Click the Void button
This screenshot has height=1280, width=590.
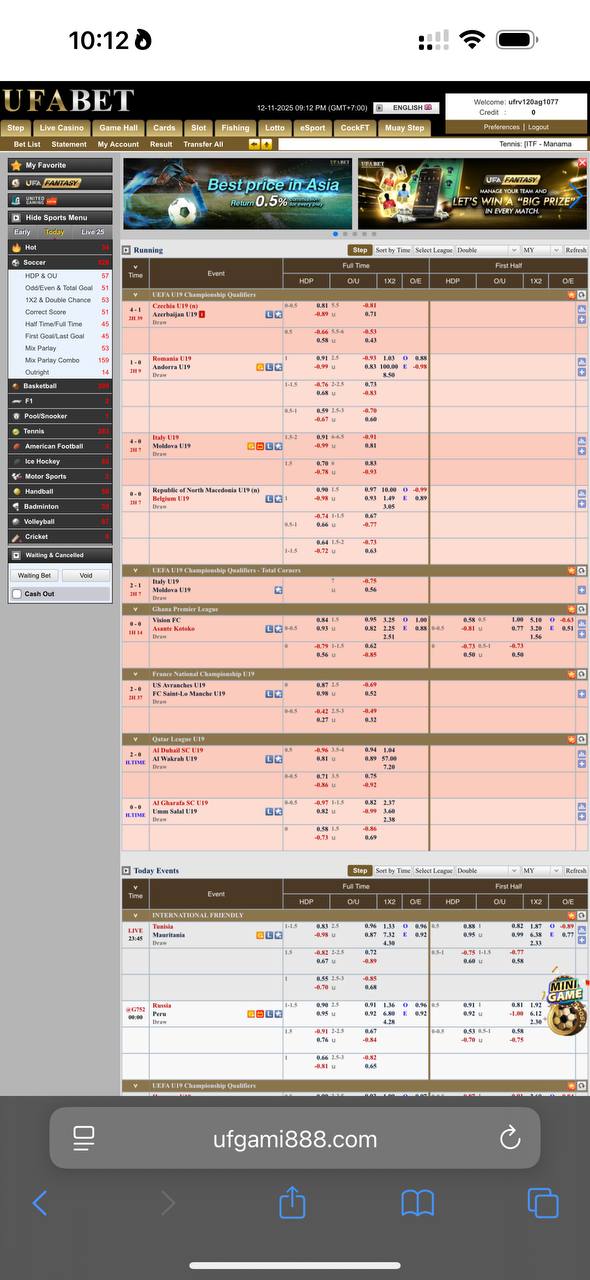(86, 575)
